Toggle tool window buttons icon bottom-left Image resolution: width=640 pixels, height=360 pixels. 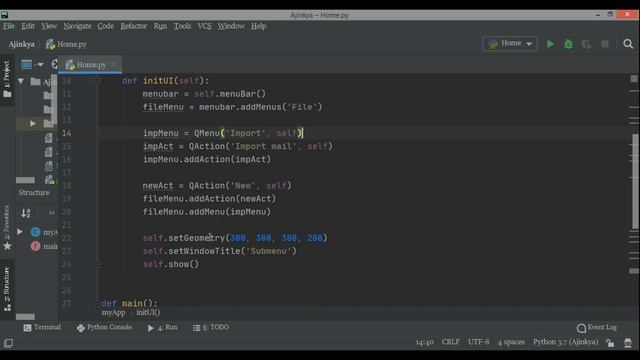pyautogui.click(x=8, y=343)
